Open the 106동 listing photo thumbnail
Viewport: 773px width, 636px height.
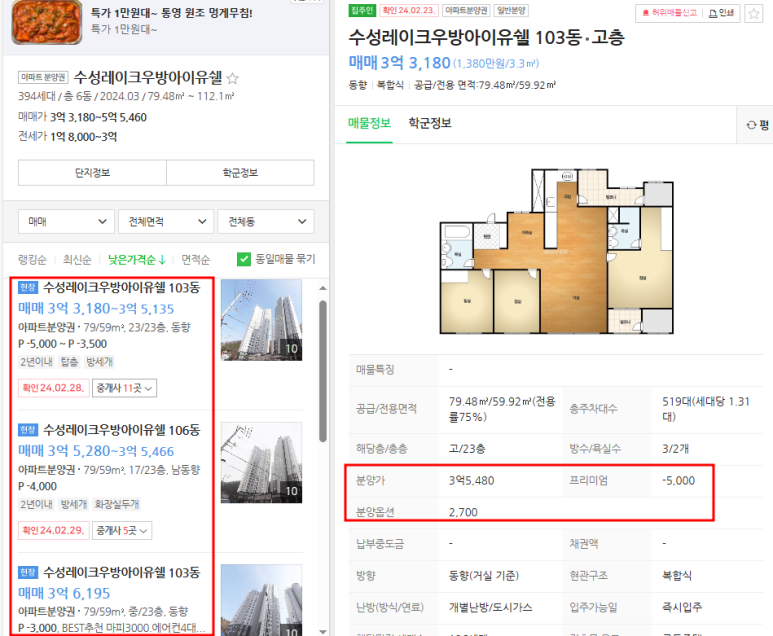point(261,462)
